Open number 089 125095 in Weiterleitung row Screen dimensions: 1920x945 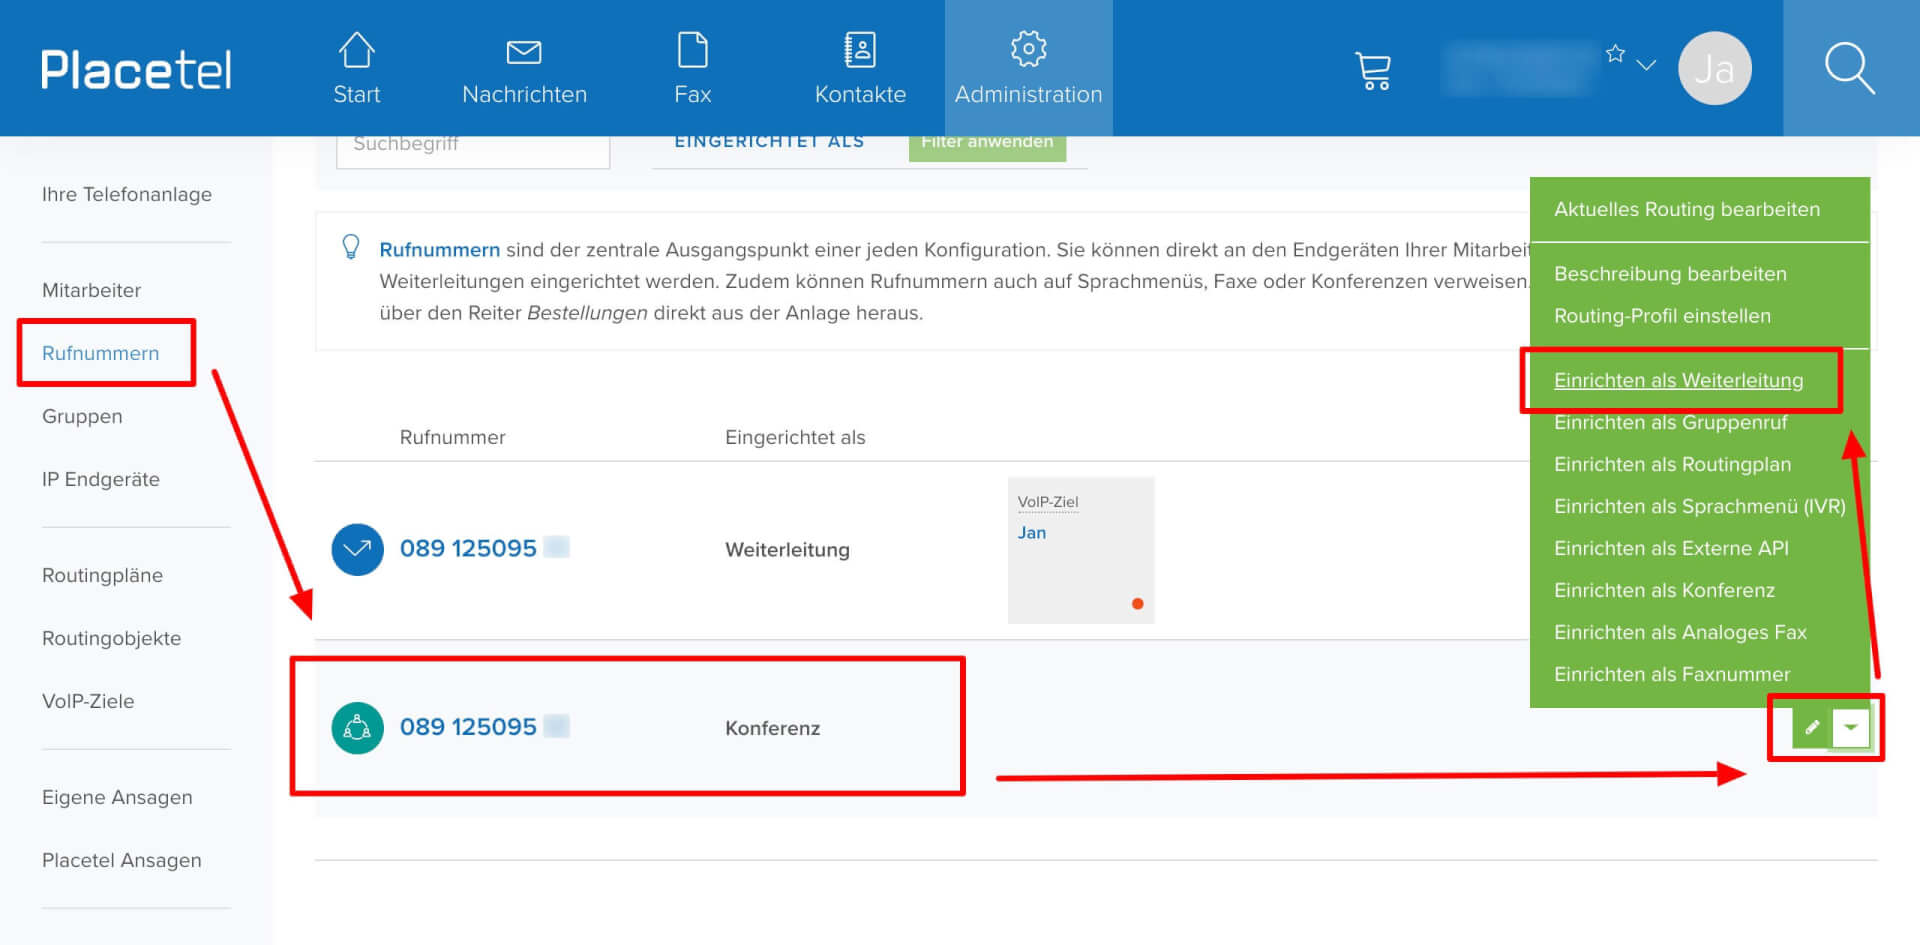click(468, 548)
